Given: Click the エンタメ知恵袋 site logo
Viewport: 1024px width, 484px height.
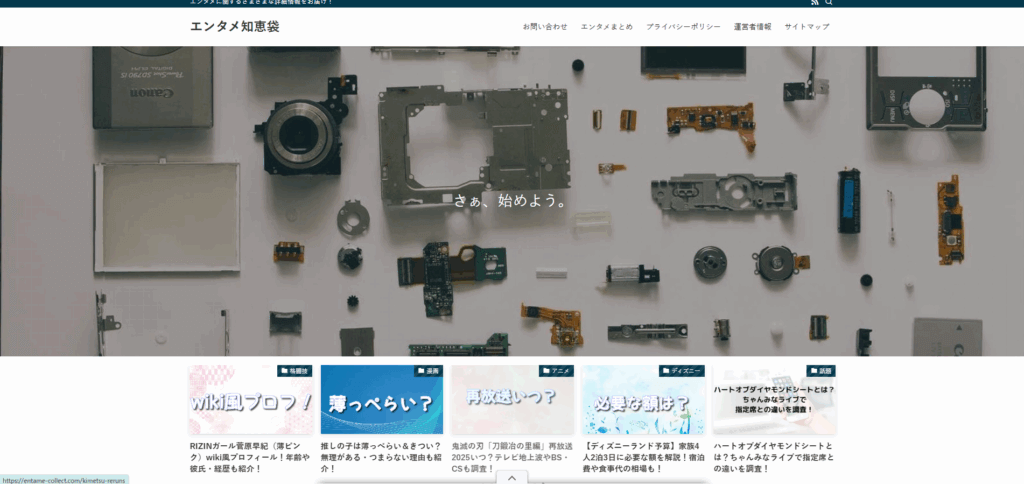Looking at the screenshot, I should [x=234, y=26].
